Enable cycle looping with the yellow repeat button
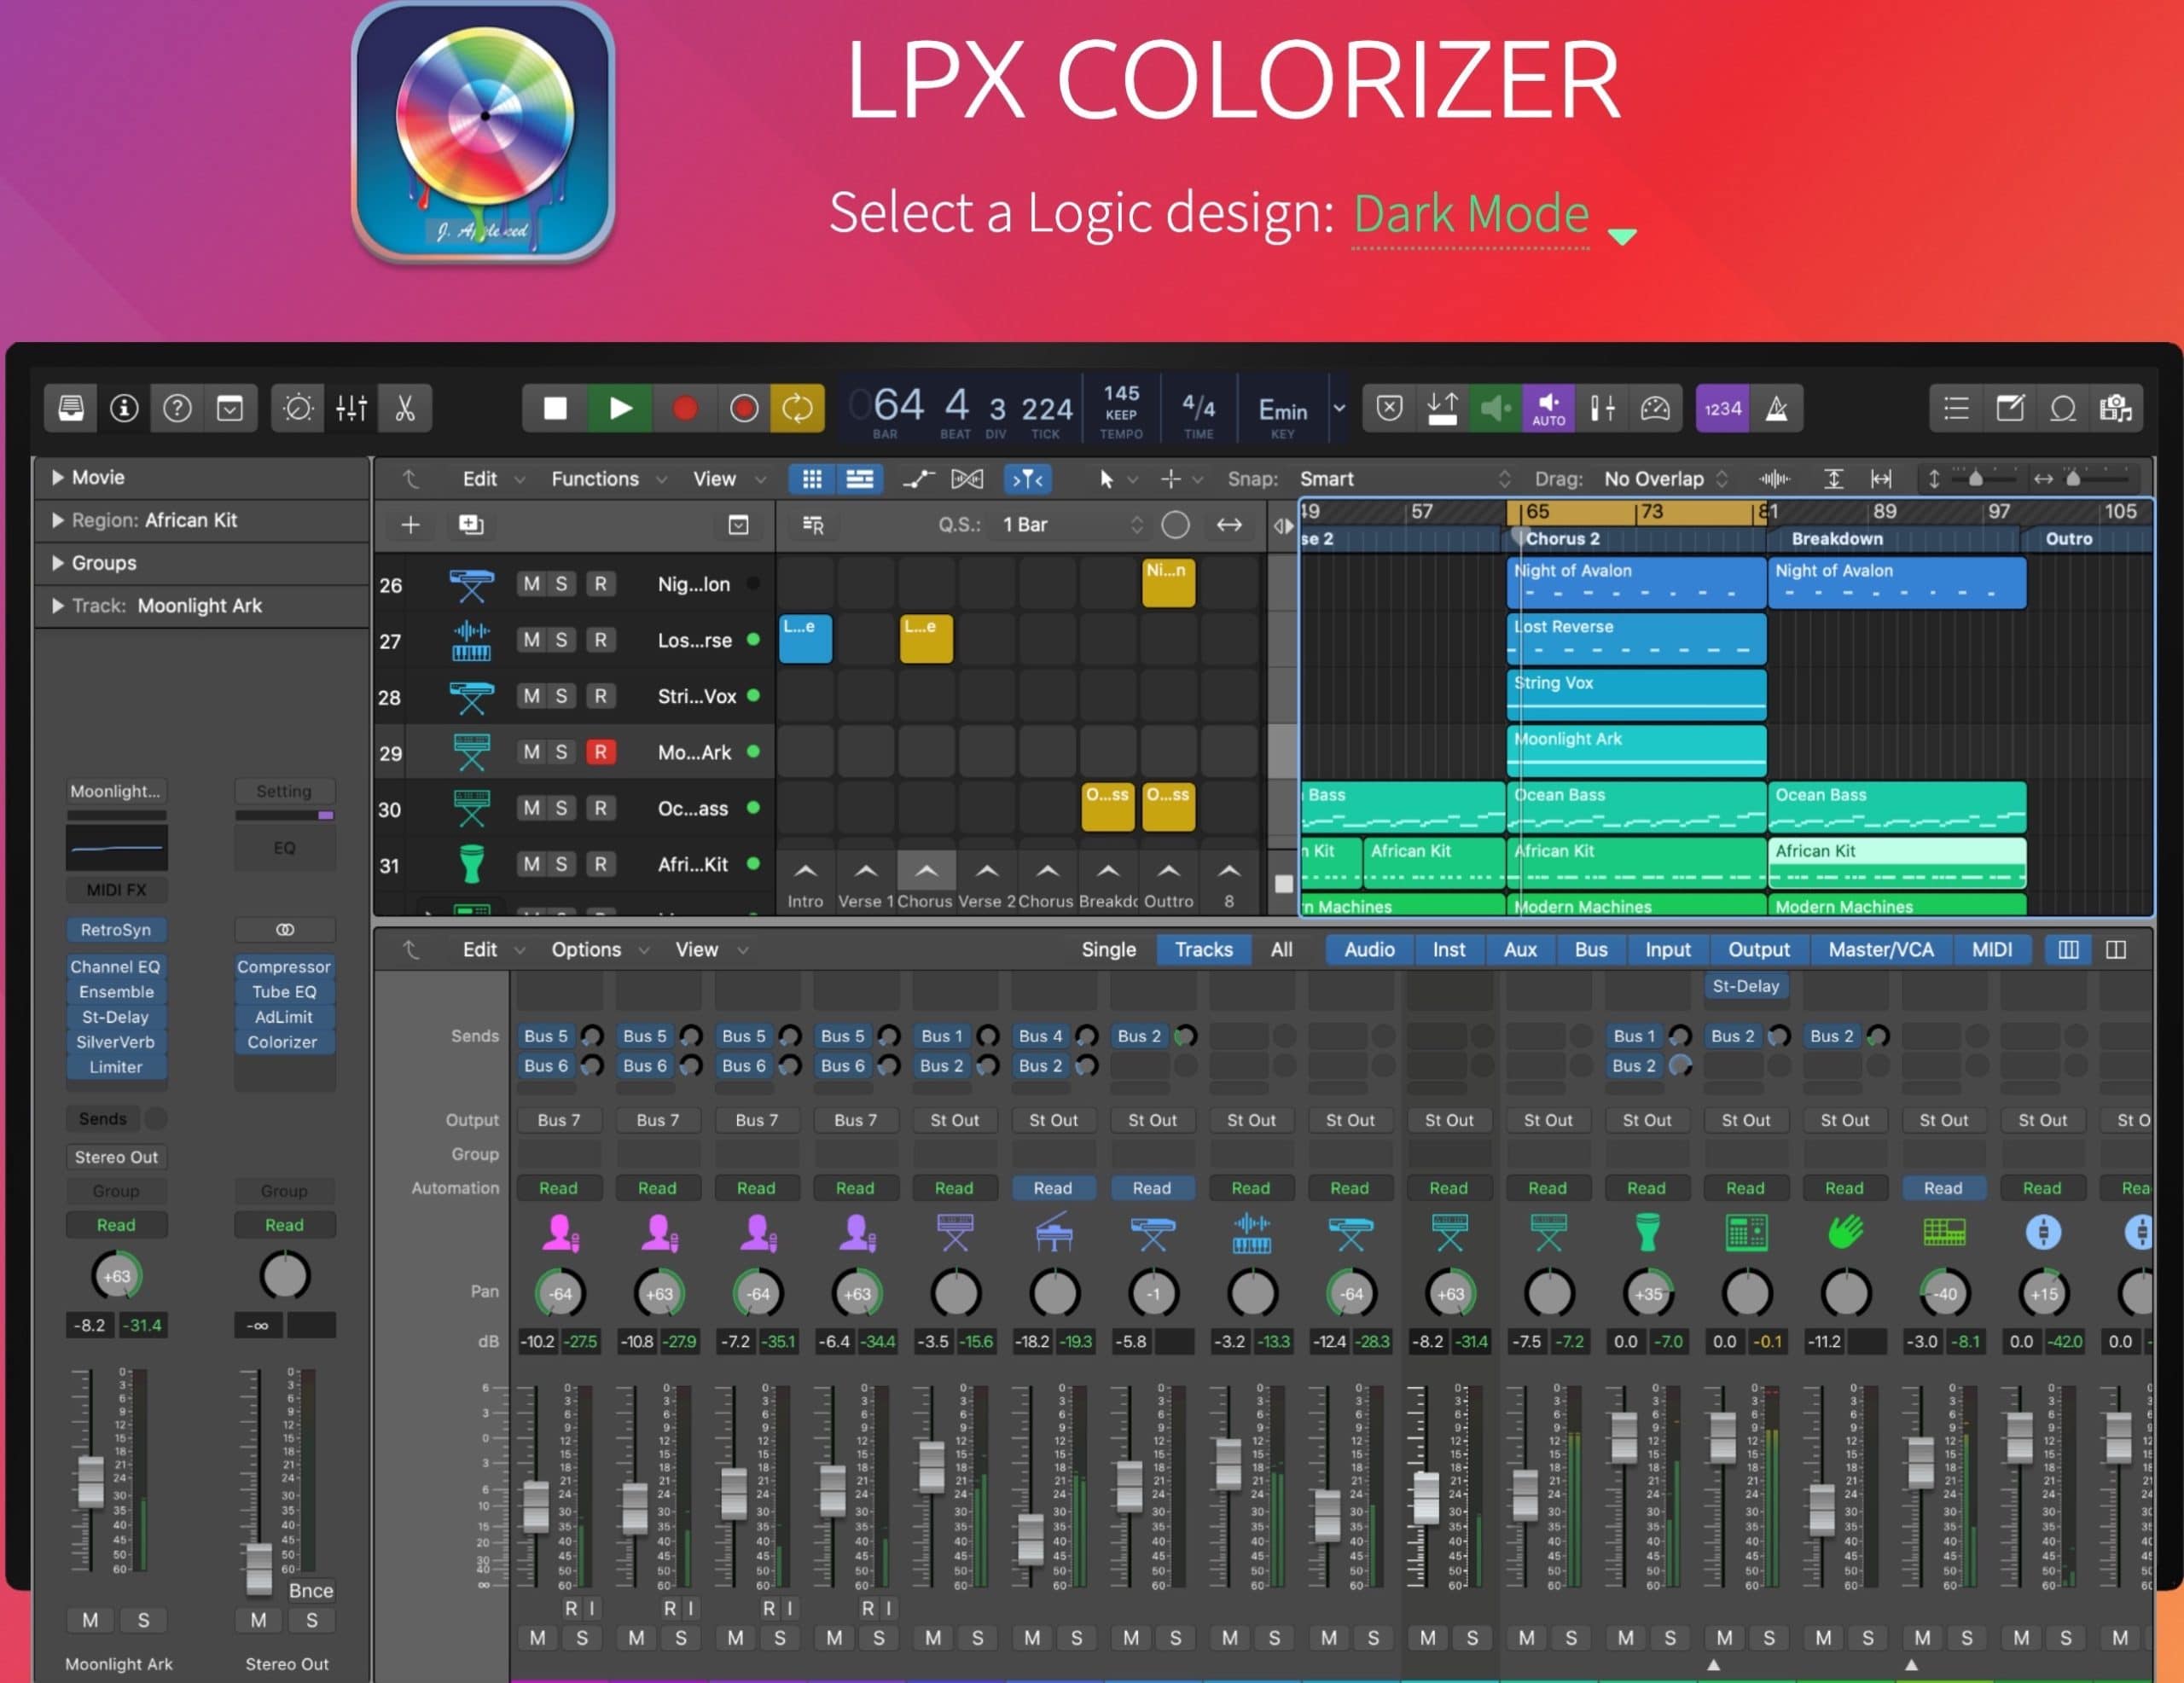 pos(798,407)
